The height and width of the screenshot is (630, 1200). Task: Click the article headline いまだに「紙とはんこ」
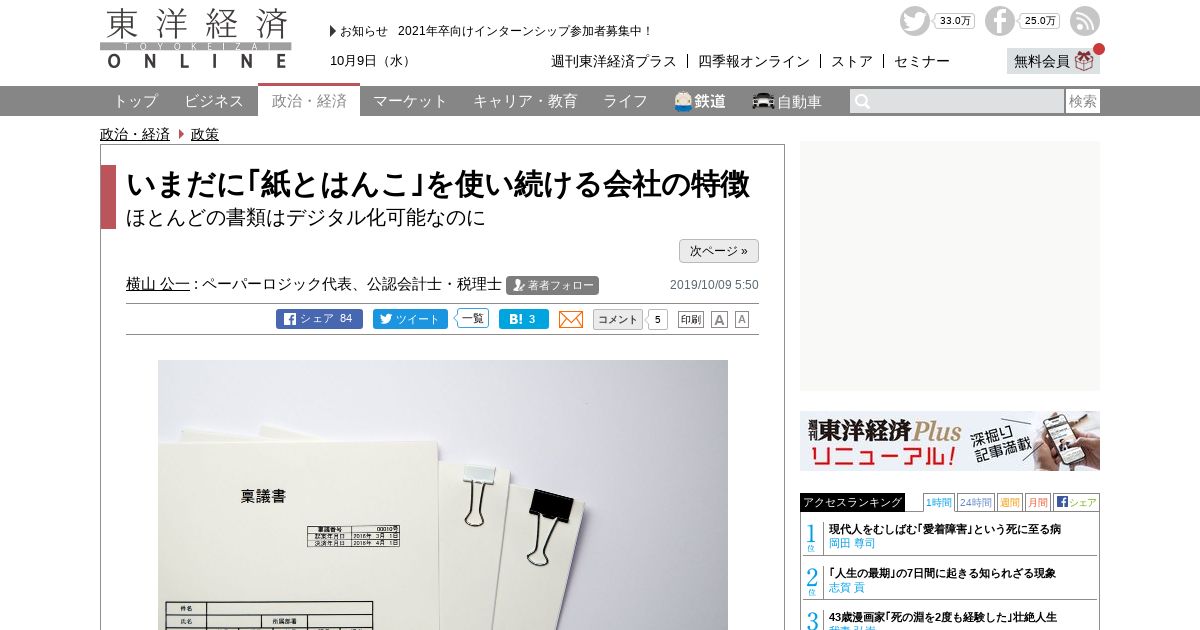(x=438, y=184)
